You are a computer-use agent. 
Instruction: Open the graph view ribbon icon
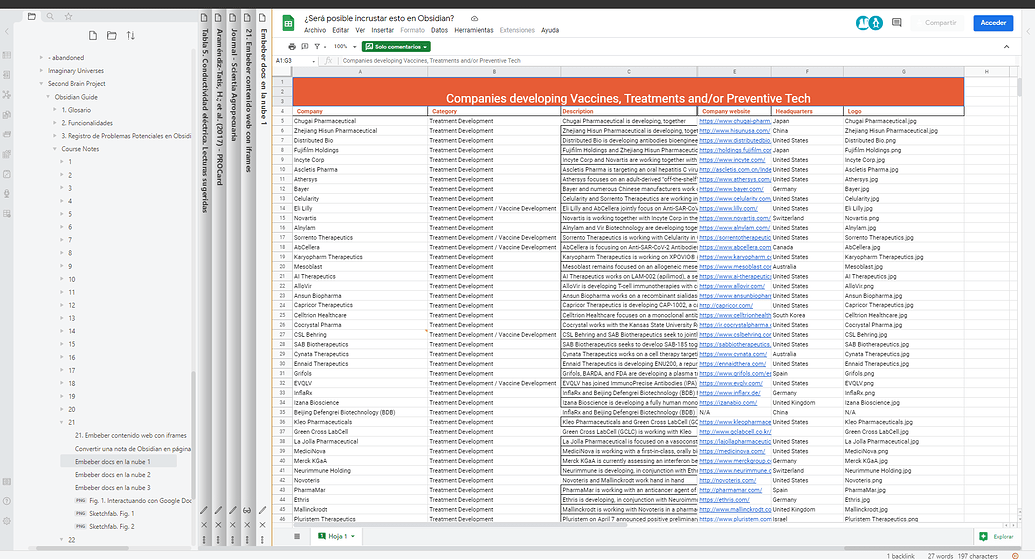pyautogui.click(x=7, y=94)
